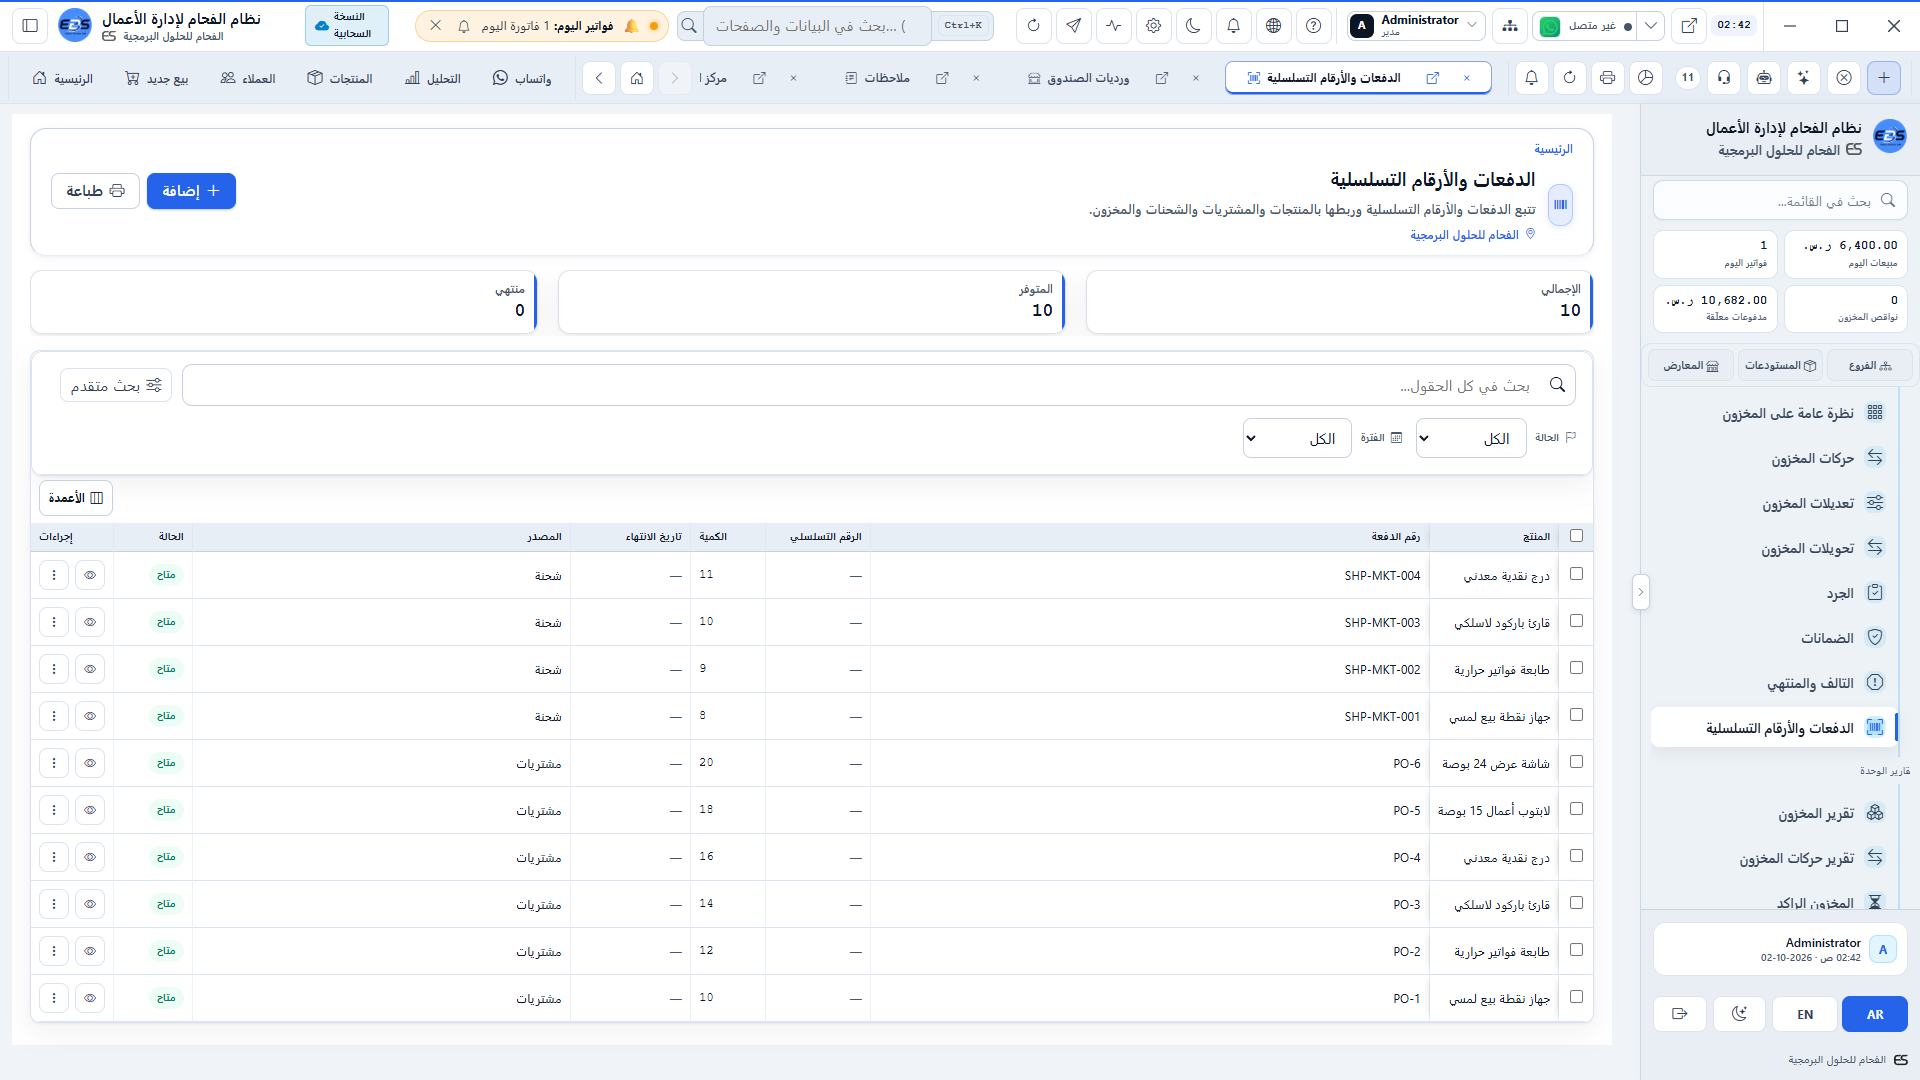The image size is (1920, 1080).
Task: Click the طباعة print button
Action: pos(95,191)
